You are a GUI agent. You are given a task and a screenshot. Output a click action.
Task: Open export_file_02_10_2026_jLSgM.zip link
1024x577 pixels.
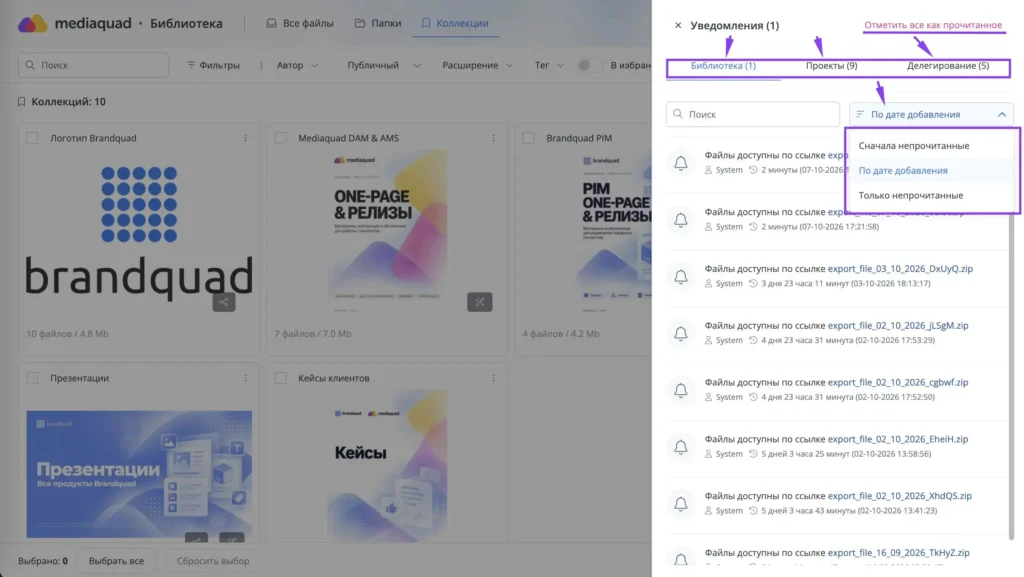(x=898, y=325)
